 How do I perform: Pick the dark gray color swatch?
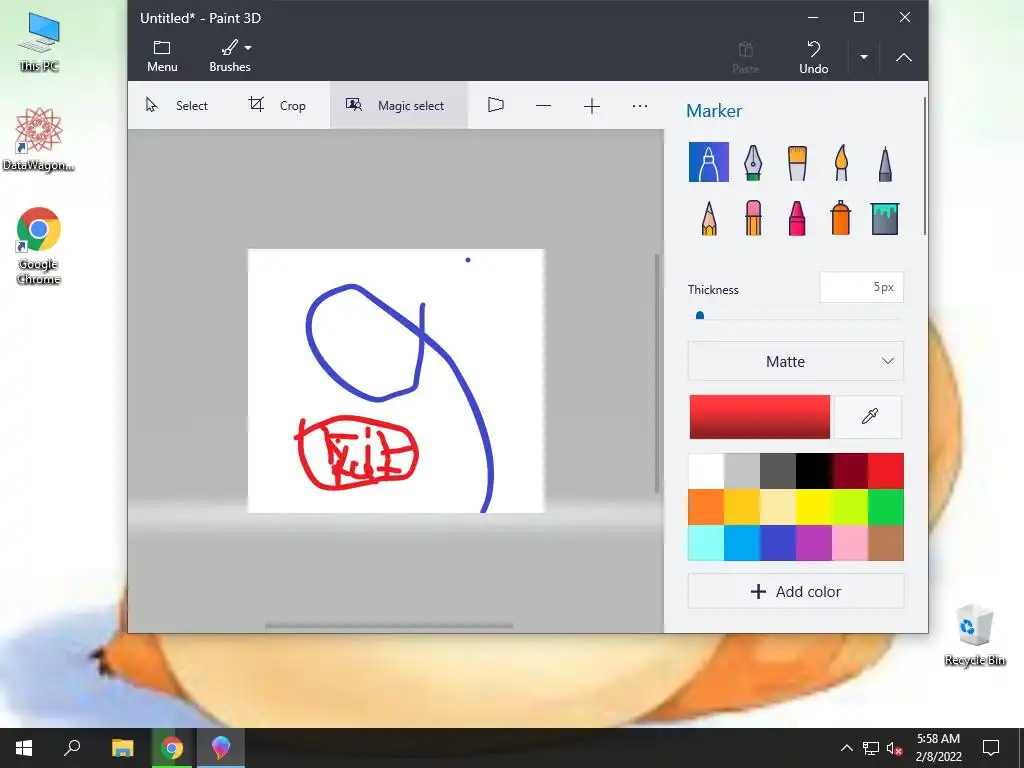click(778, 471)
